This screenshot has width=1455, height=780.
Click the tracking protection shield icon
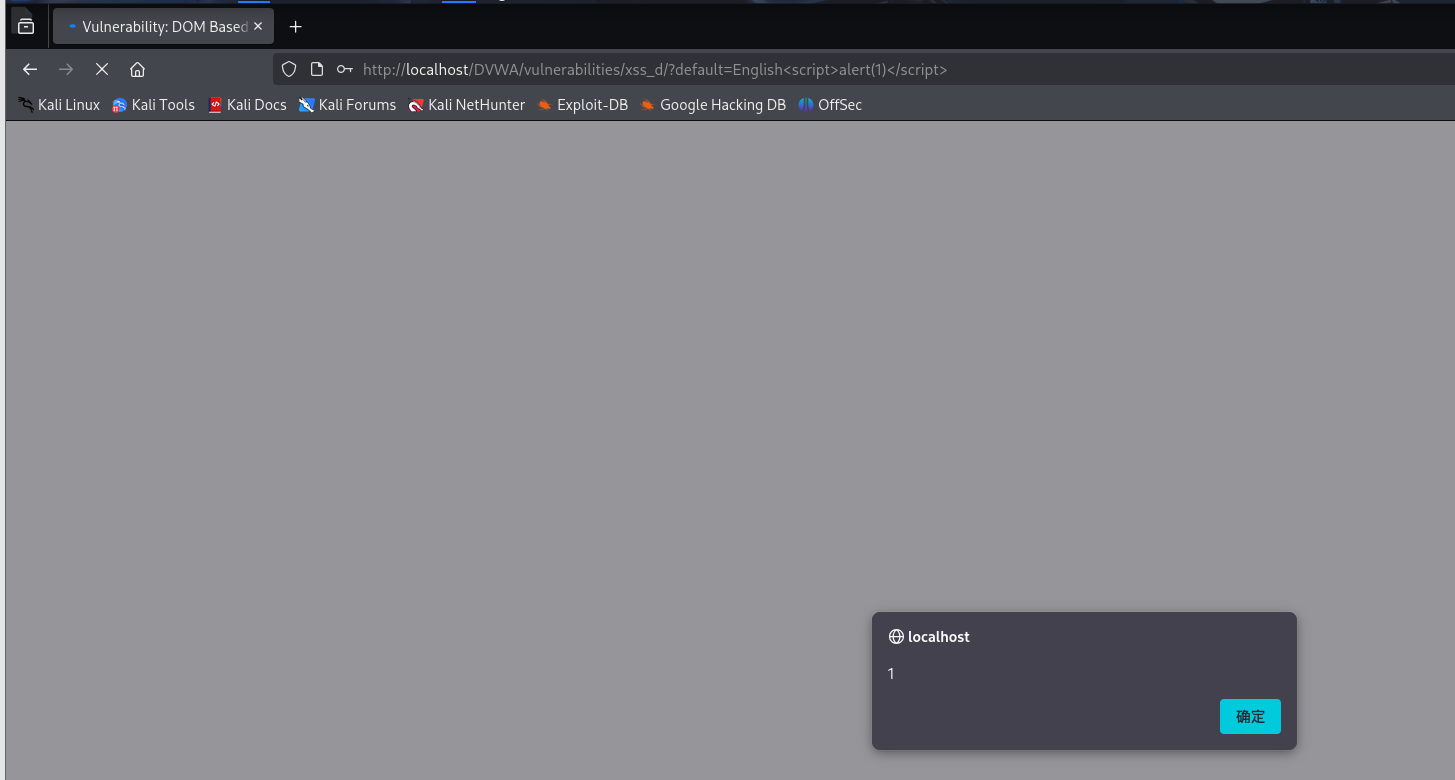tap(289, 69)
